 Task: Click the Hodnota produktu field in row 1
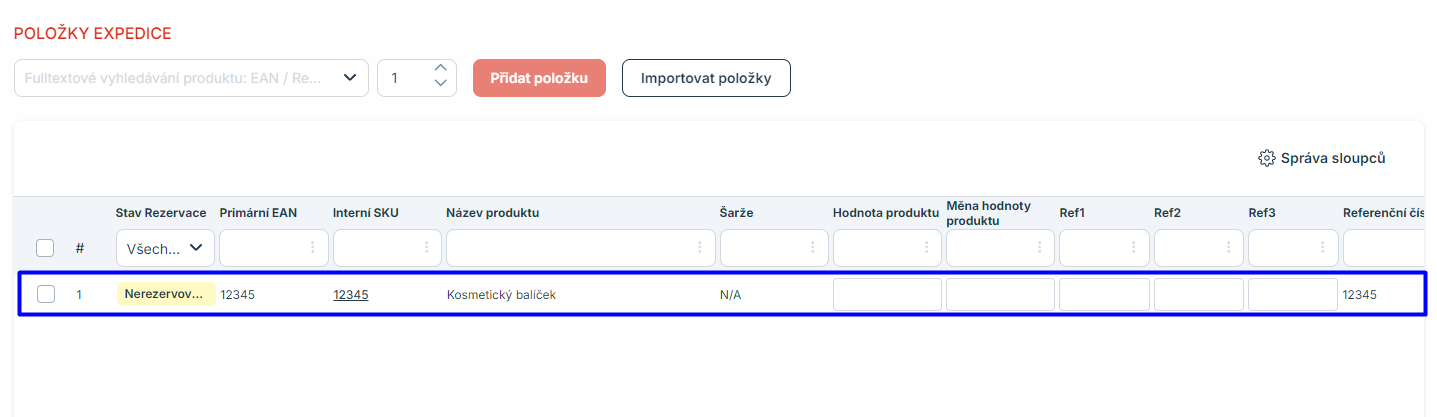pos(887,295)
